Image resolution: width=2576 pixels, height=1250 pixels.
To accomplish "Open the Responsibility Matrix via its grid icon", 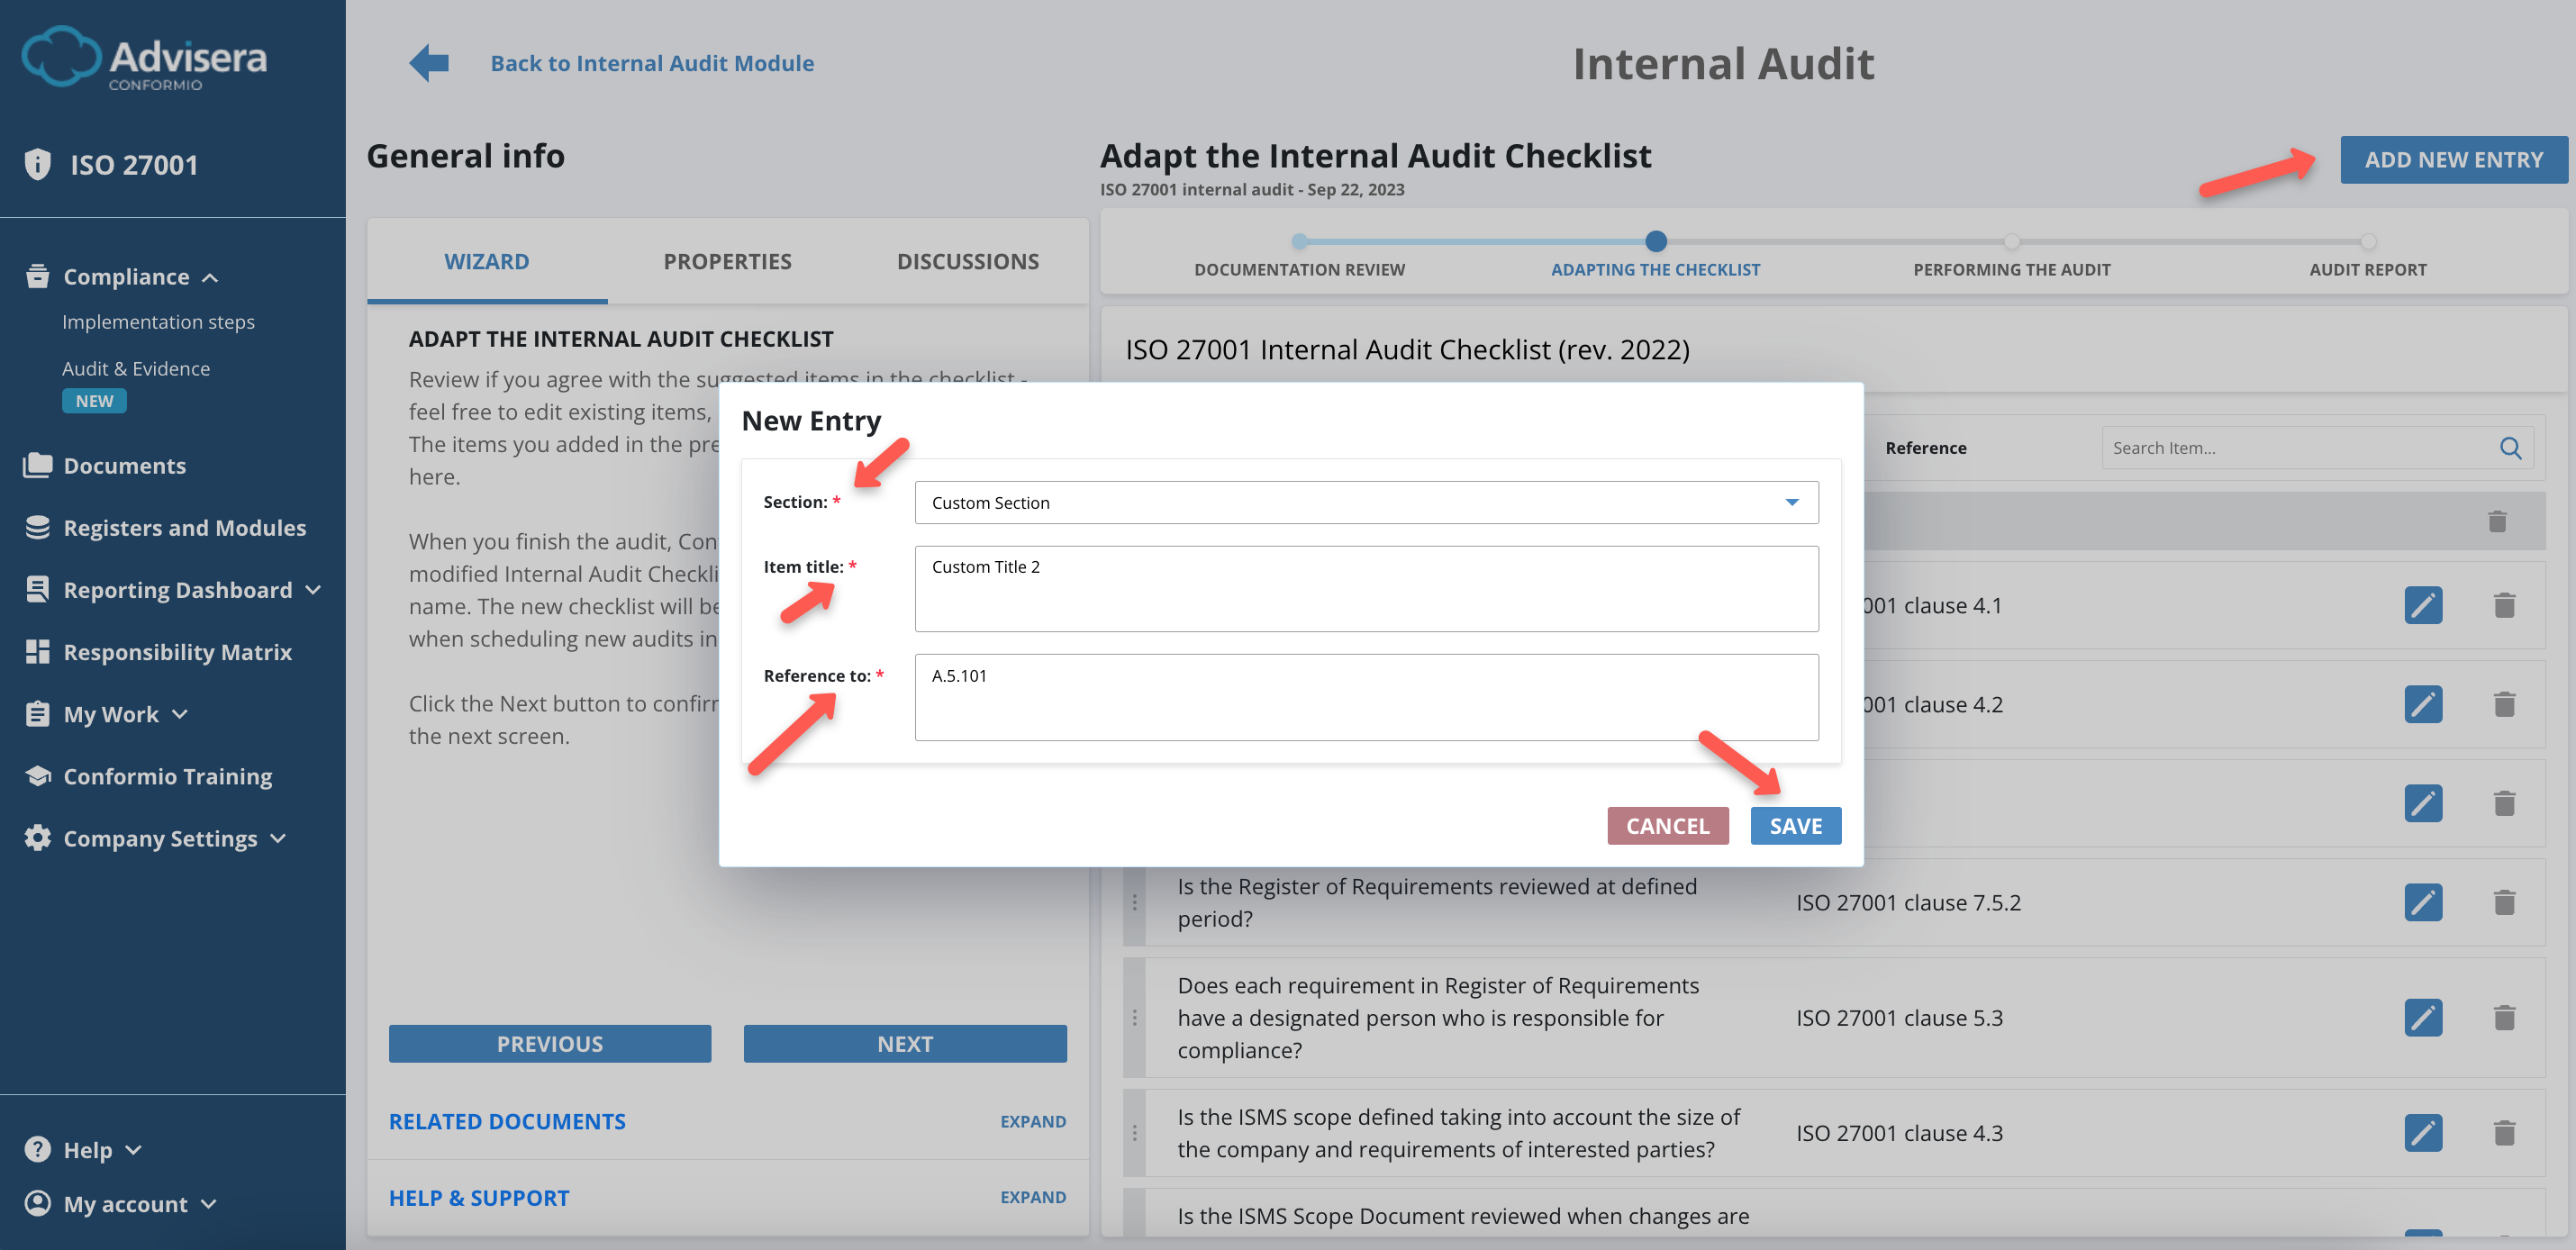I will point(37,651).
